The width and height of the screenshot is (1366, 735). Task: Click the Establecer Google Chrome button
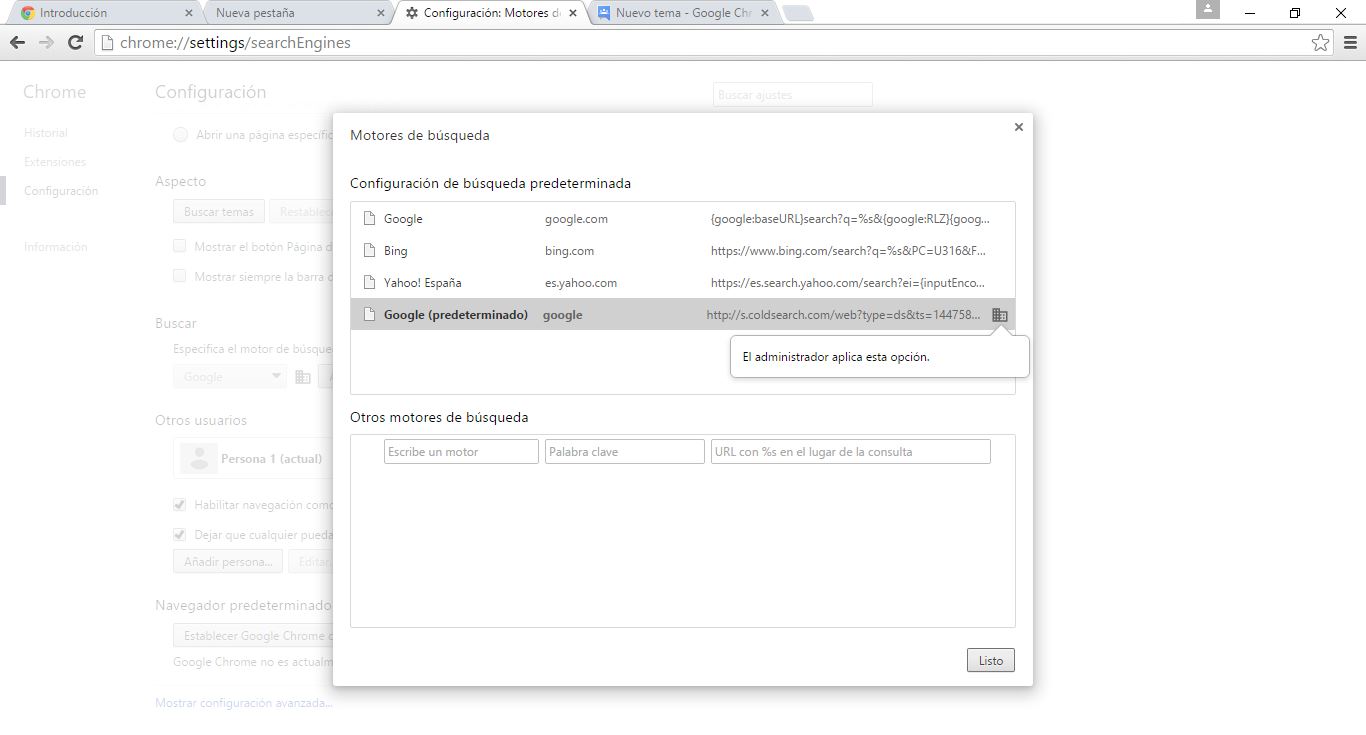point(253,636)
